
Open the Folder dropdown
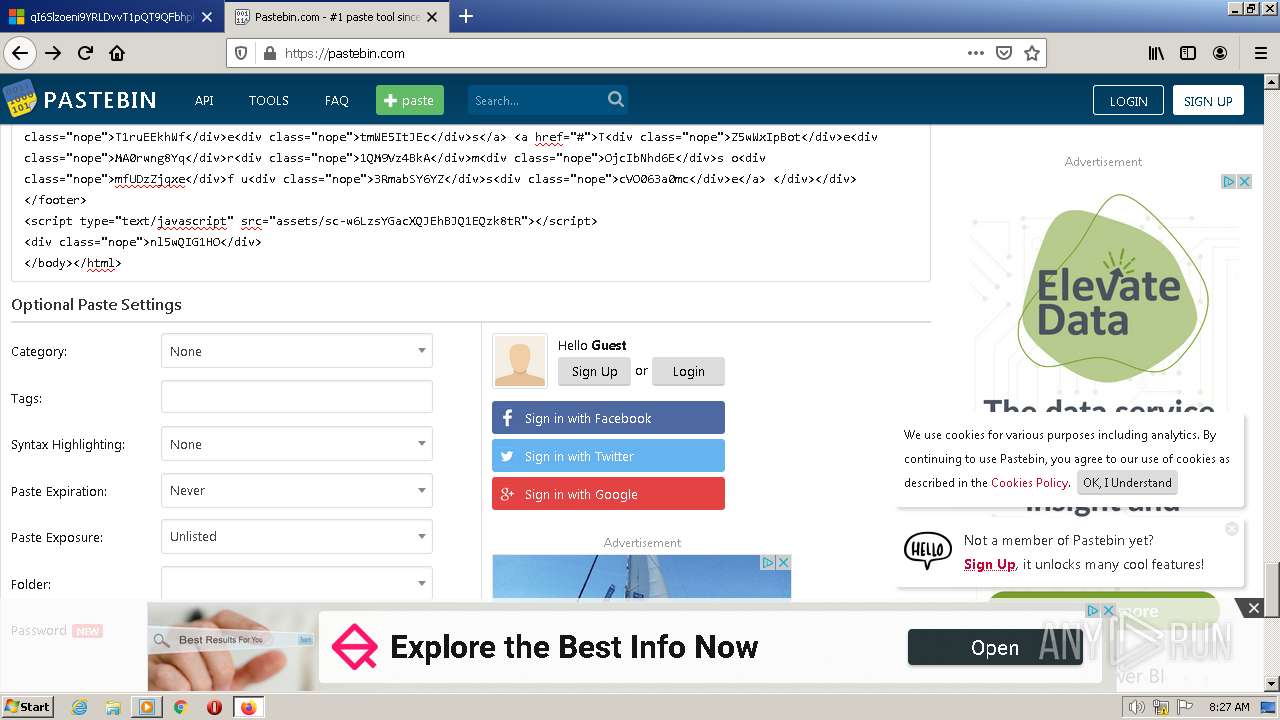[297, 583]
